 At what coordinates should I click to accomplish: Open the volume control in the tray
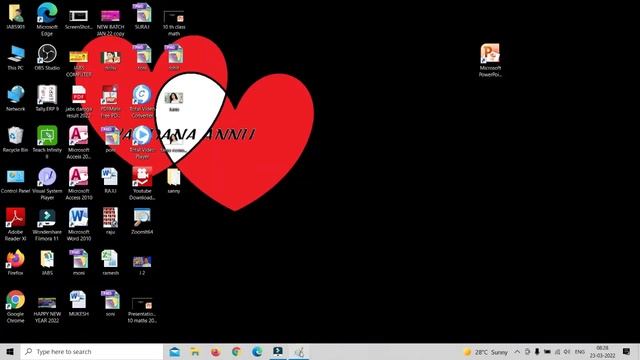(567, 351)
